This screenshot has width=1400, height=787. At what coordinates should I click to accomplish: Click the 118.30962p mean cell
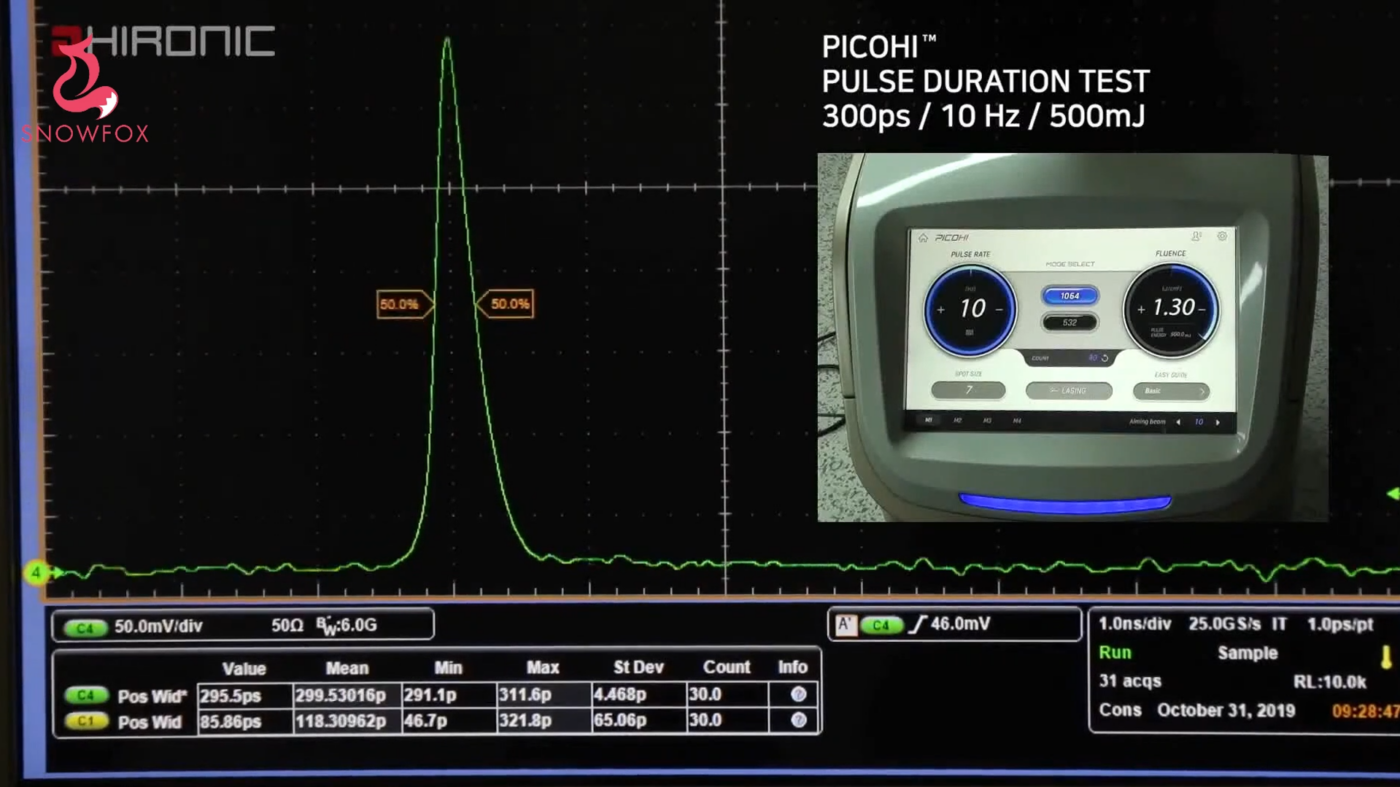(346, 720)
